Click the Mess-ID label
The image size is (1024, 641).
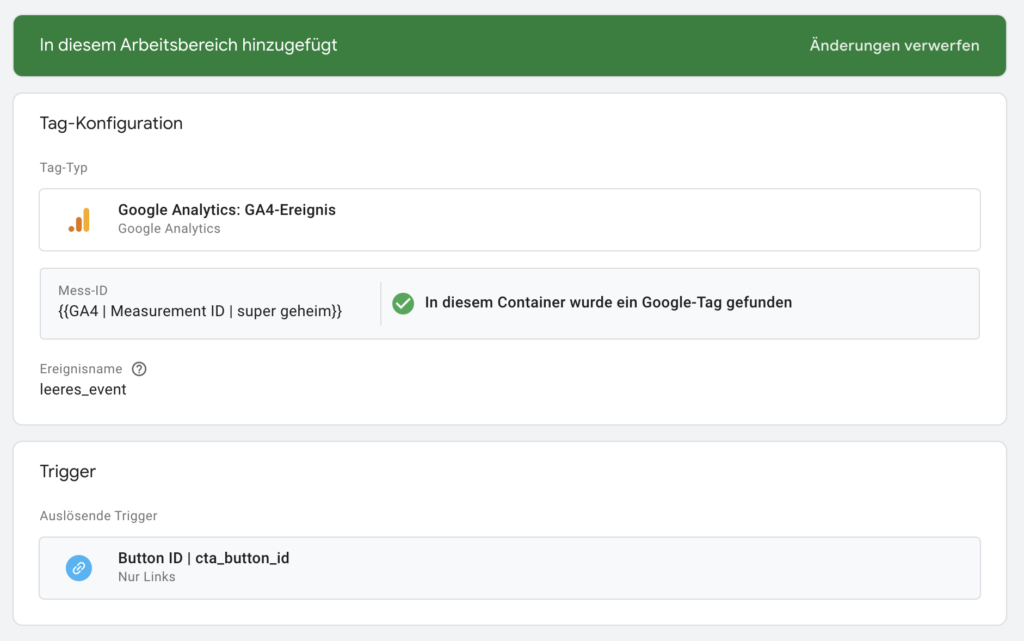83,290
